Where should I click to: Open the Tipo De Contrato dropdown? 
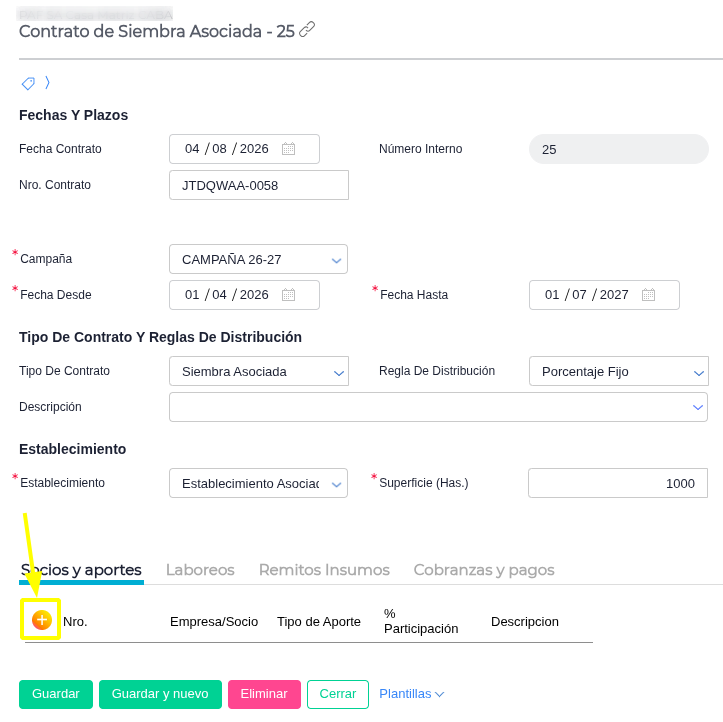(259, 371)
